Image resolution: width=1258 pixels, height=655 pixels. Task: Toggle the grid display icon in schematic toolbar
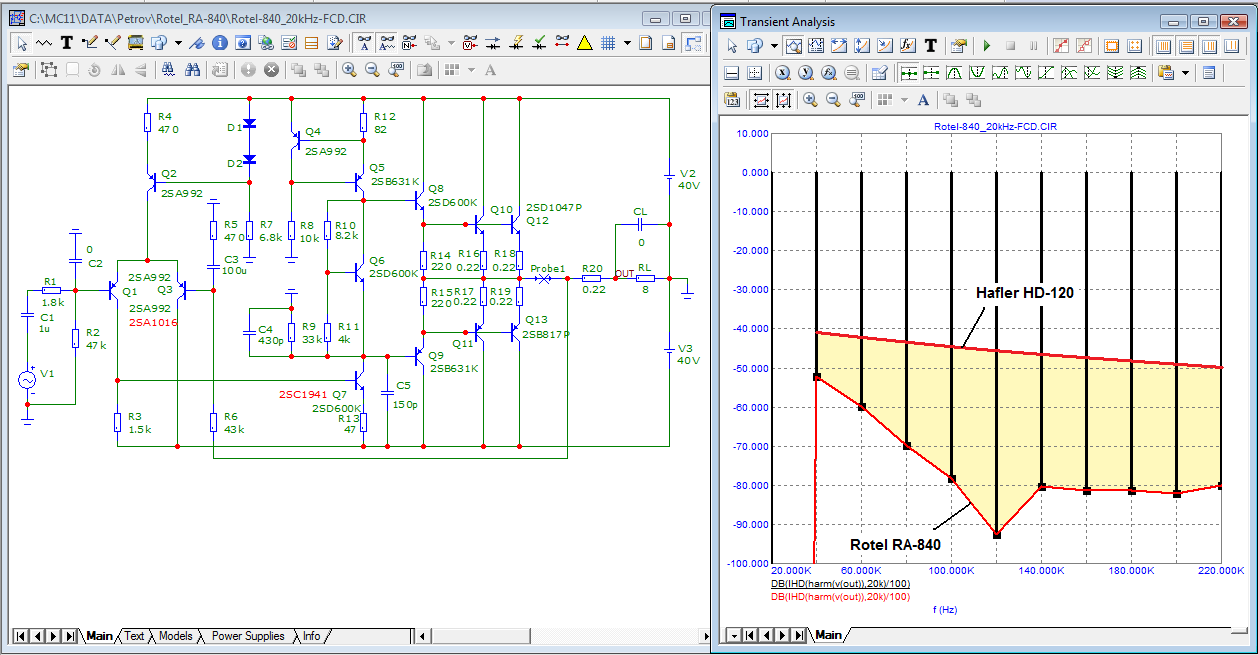pyautogui.click(x=608, y=43)
